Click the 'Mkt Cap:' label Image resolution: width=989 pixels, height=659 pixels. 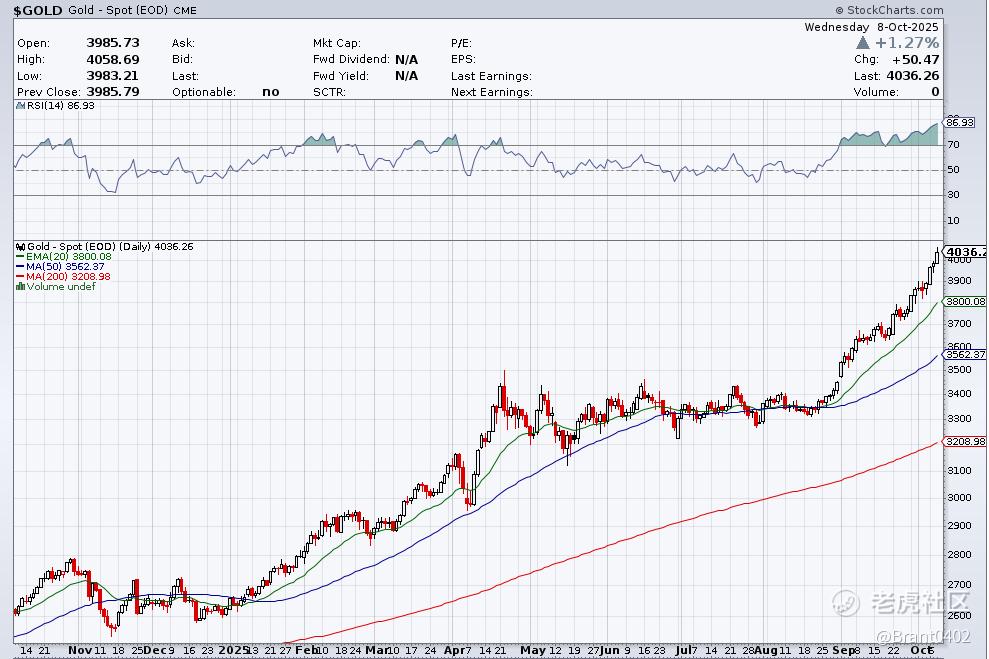tap(337, 43)
